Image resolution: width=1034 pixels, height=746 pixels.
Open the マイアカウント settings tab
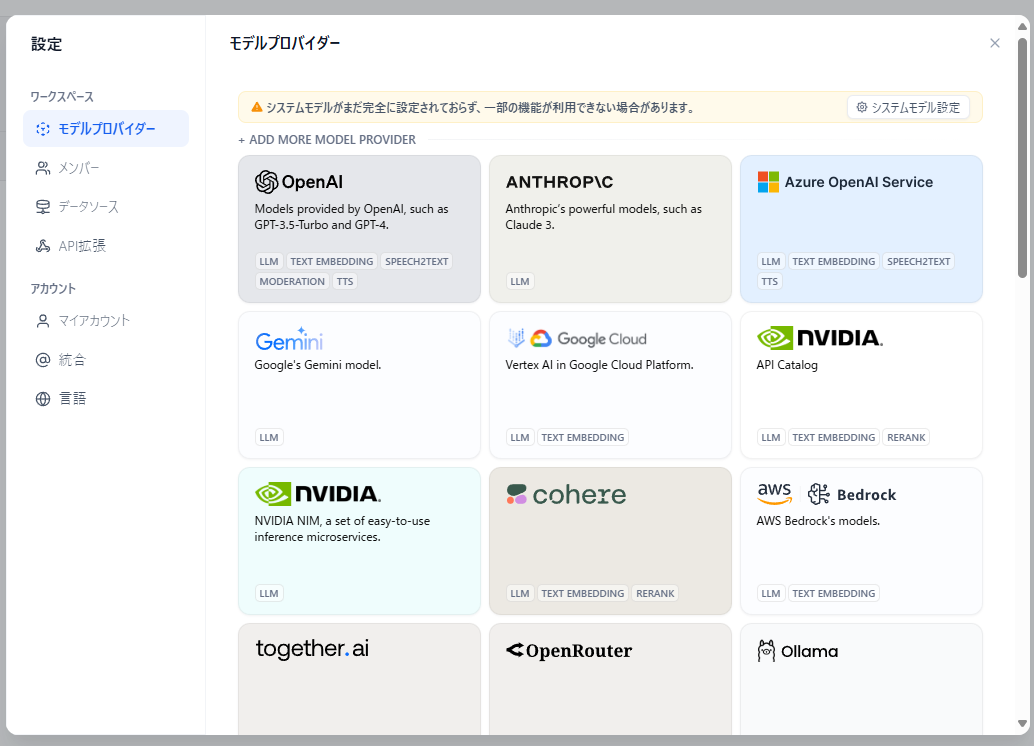click(106, 321)
